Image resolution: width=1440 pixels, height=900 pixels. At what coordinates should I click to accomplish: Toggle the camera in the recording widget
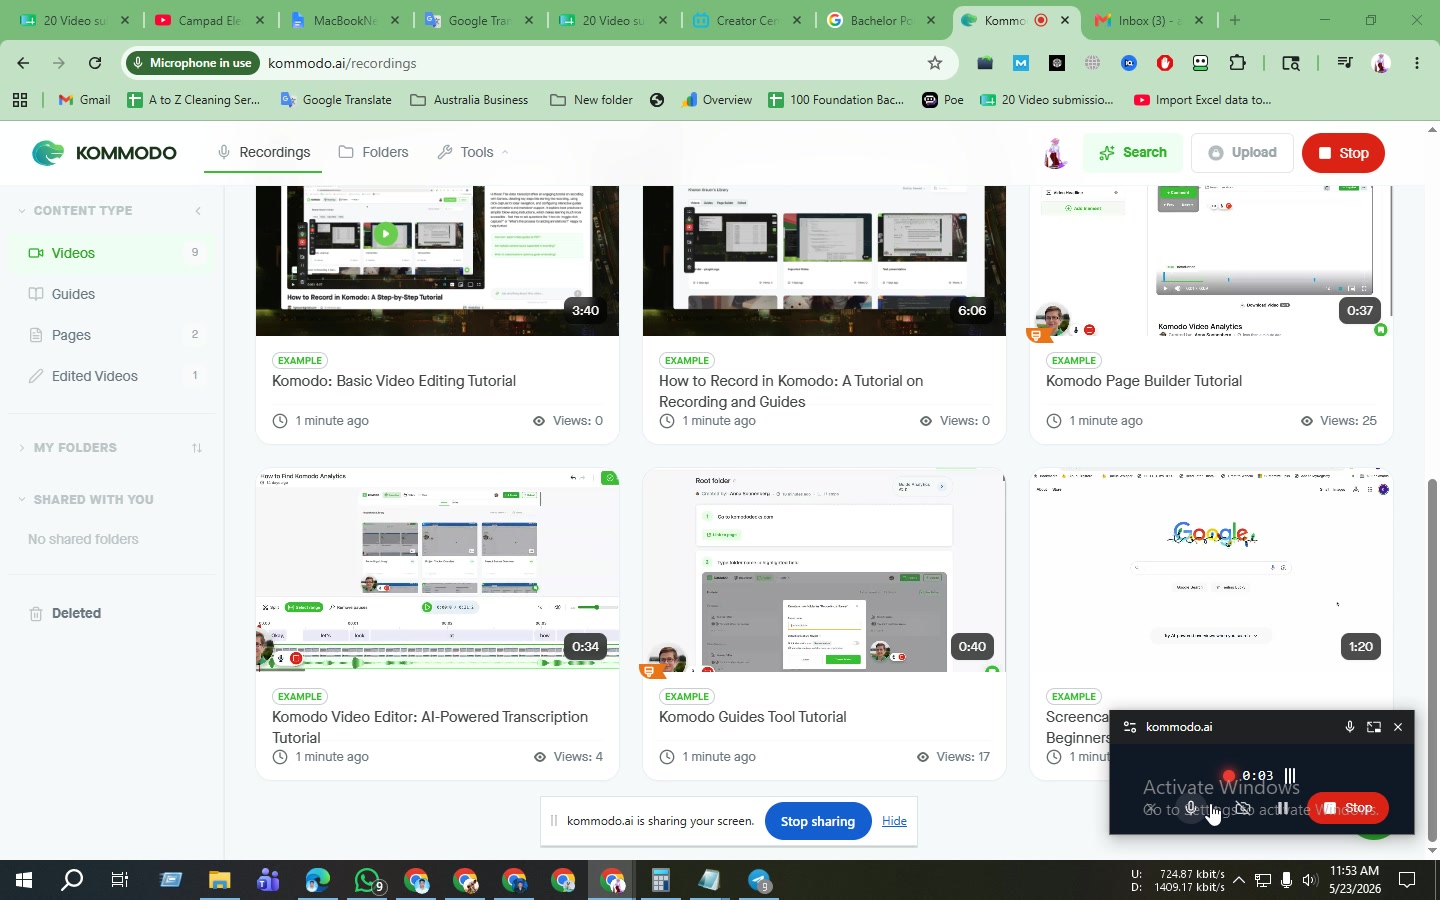click(1243, 808)
